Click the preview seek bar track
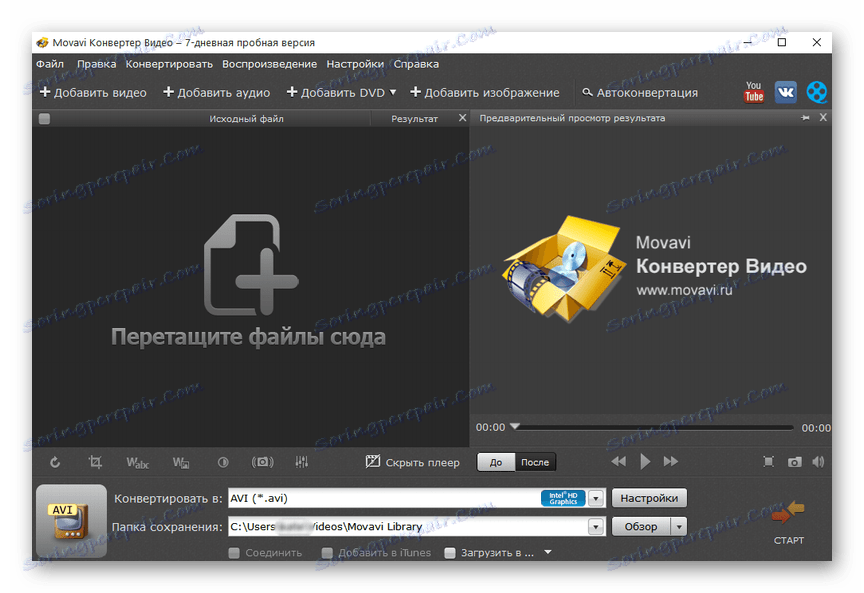 (x=656, y=428)
